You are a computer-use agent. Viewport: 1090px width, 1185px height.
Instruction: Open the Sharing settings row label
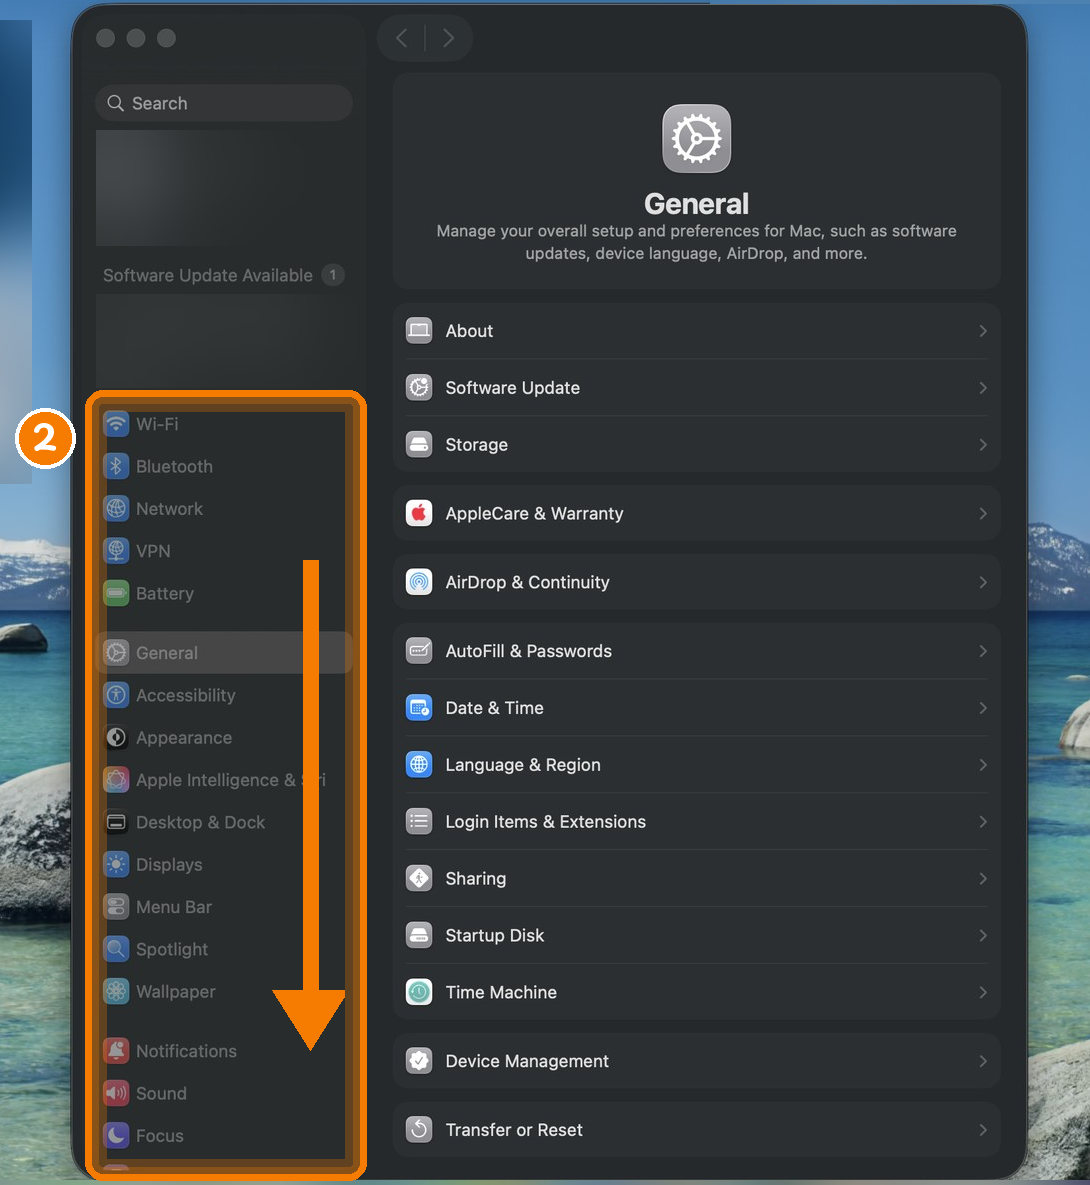point(475,878)
